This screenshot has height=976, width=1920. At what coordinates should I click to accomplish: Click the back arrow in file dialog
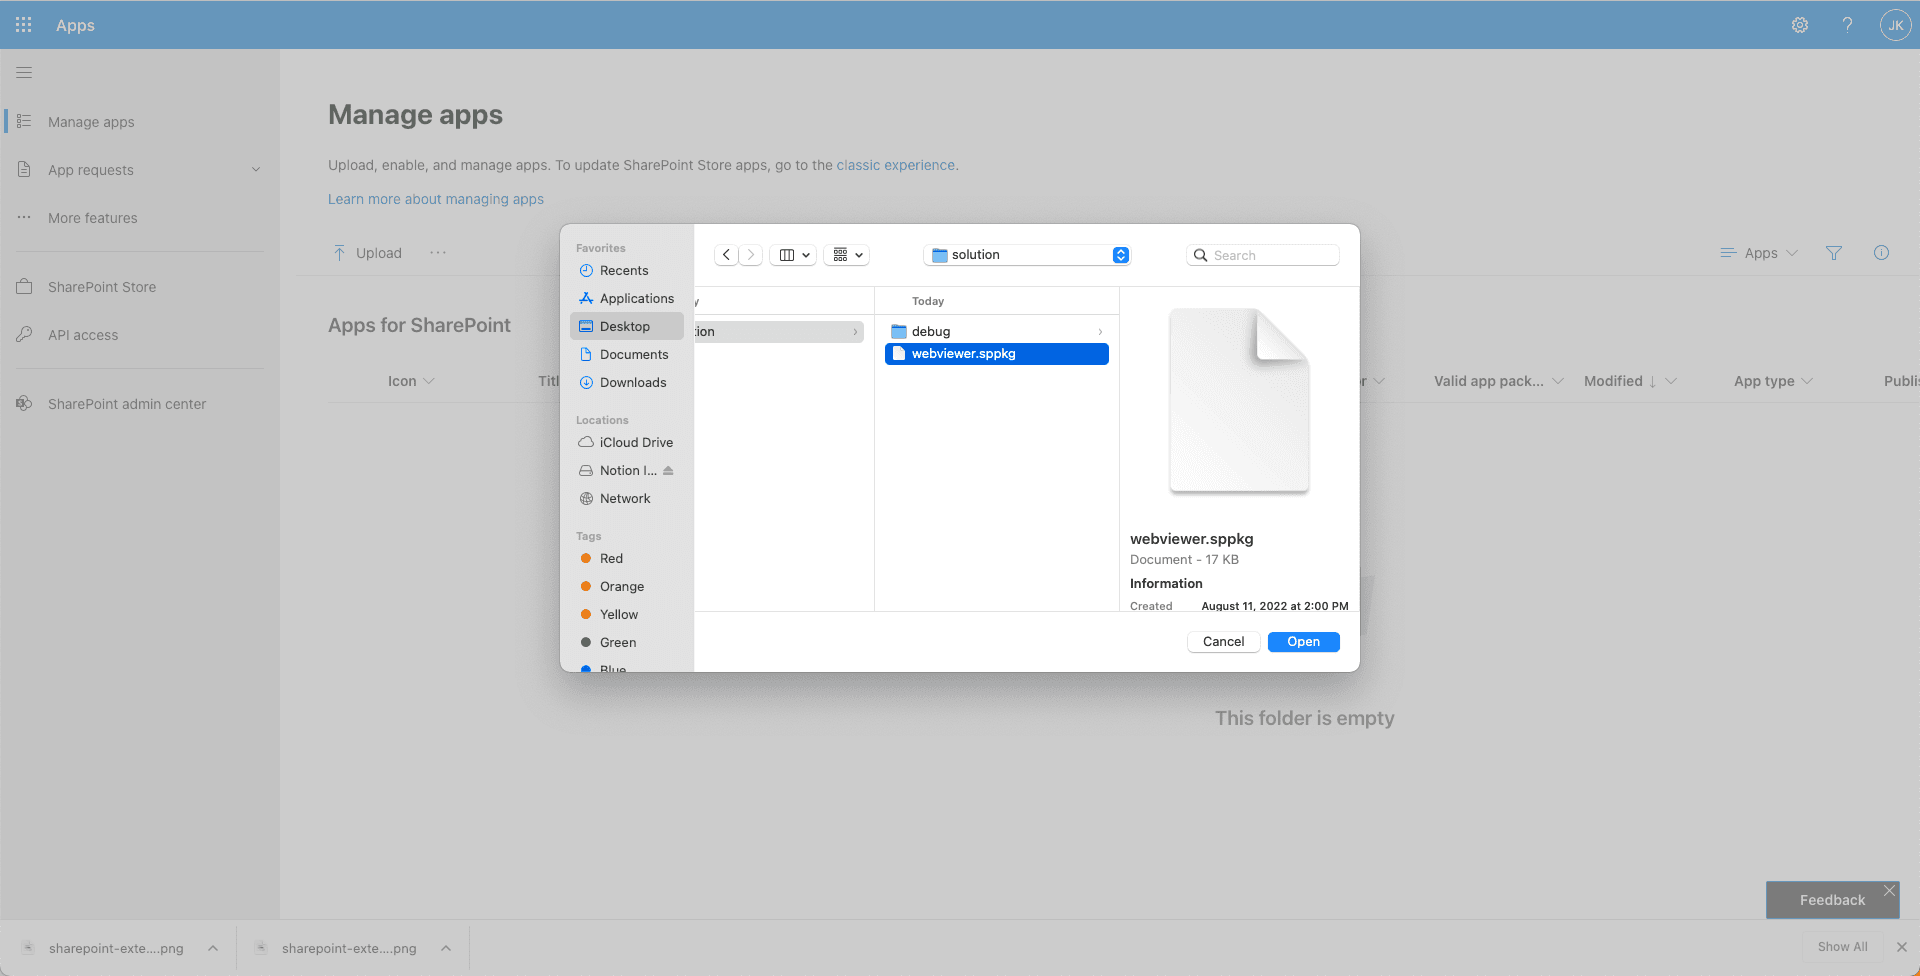tap(727, 255)
